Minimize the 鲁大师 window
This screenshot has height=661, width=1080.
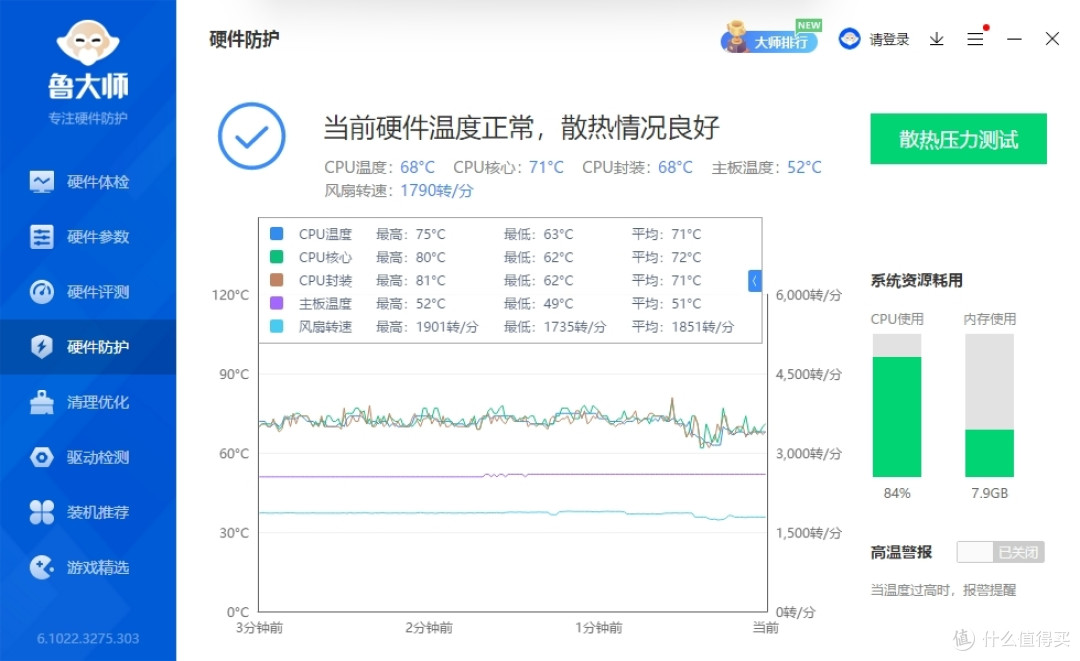[1014, 39]
